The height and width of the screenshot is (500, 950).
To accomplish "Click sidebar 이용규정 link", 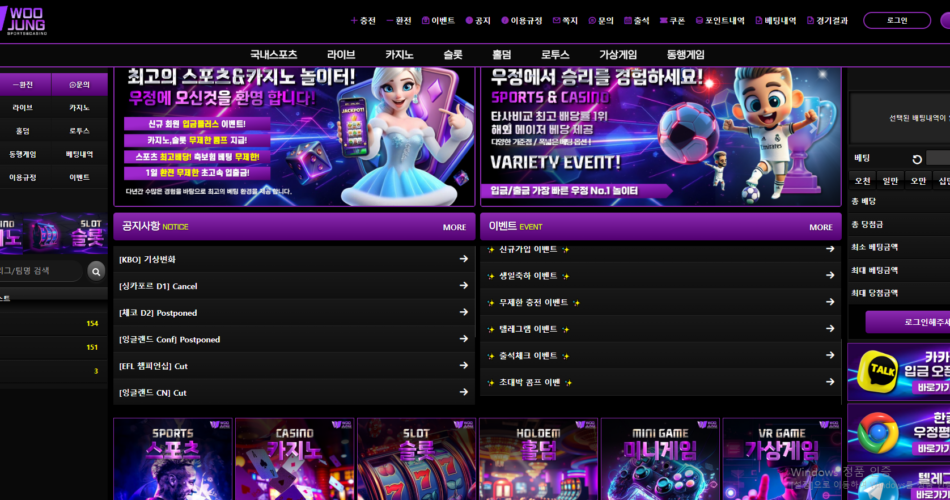I will coord(23,177).
